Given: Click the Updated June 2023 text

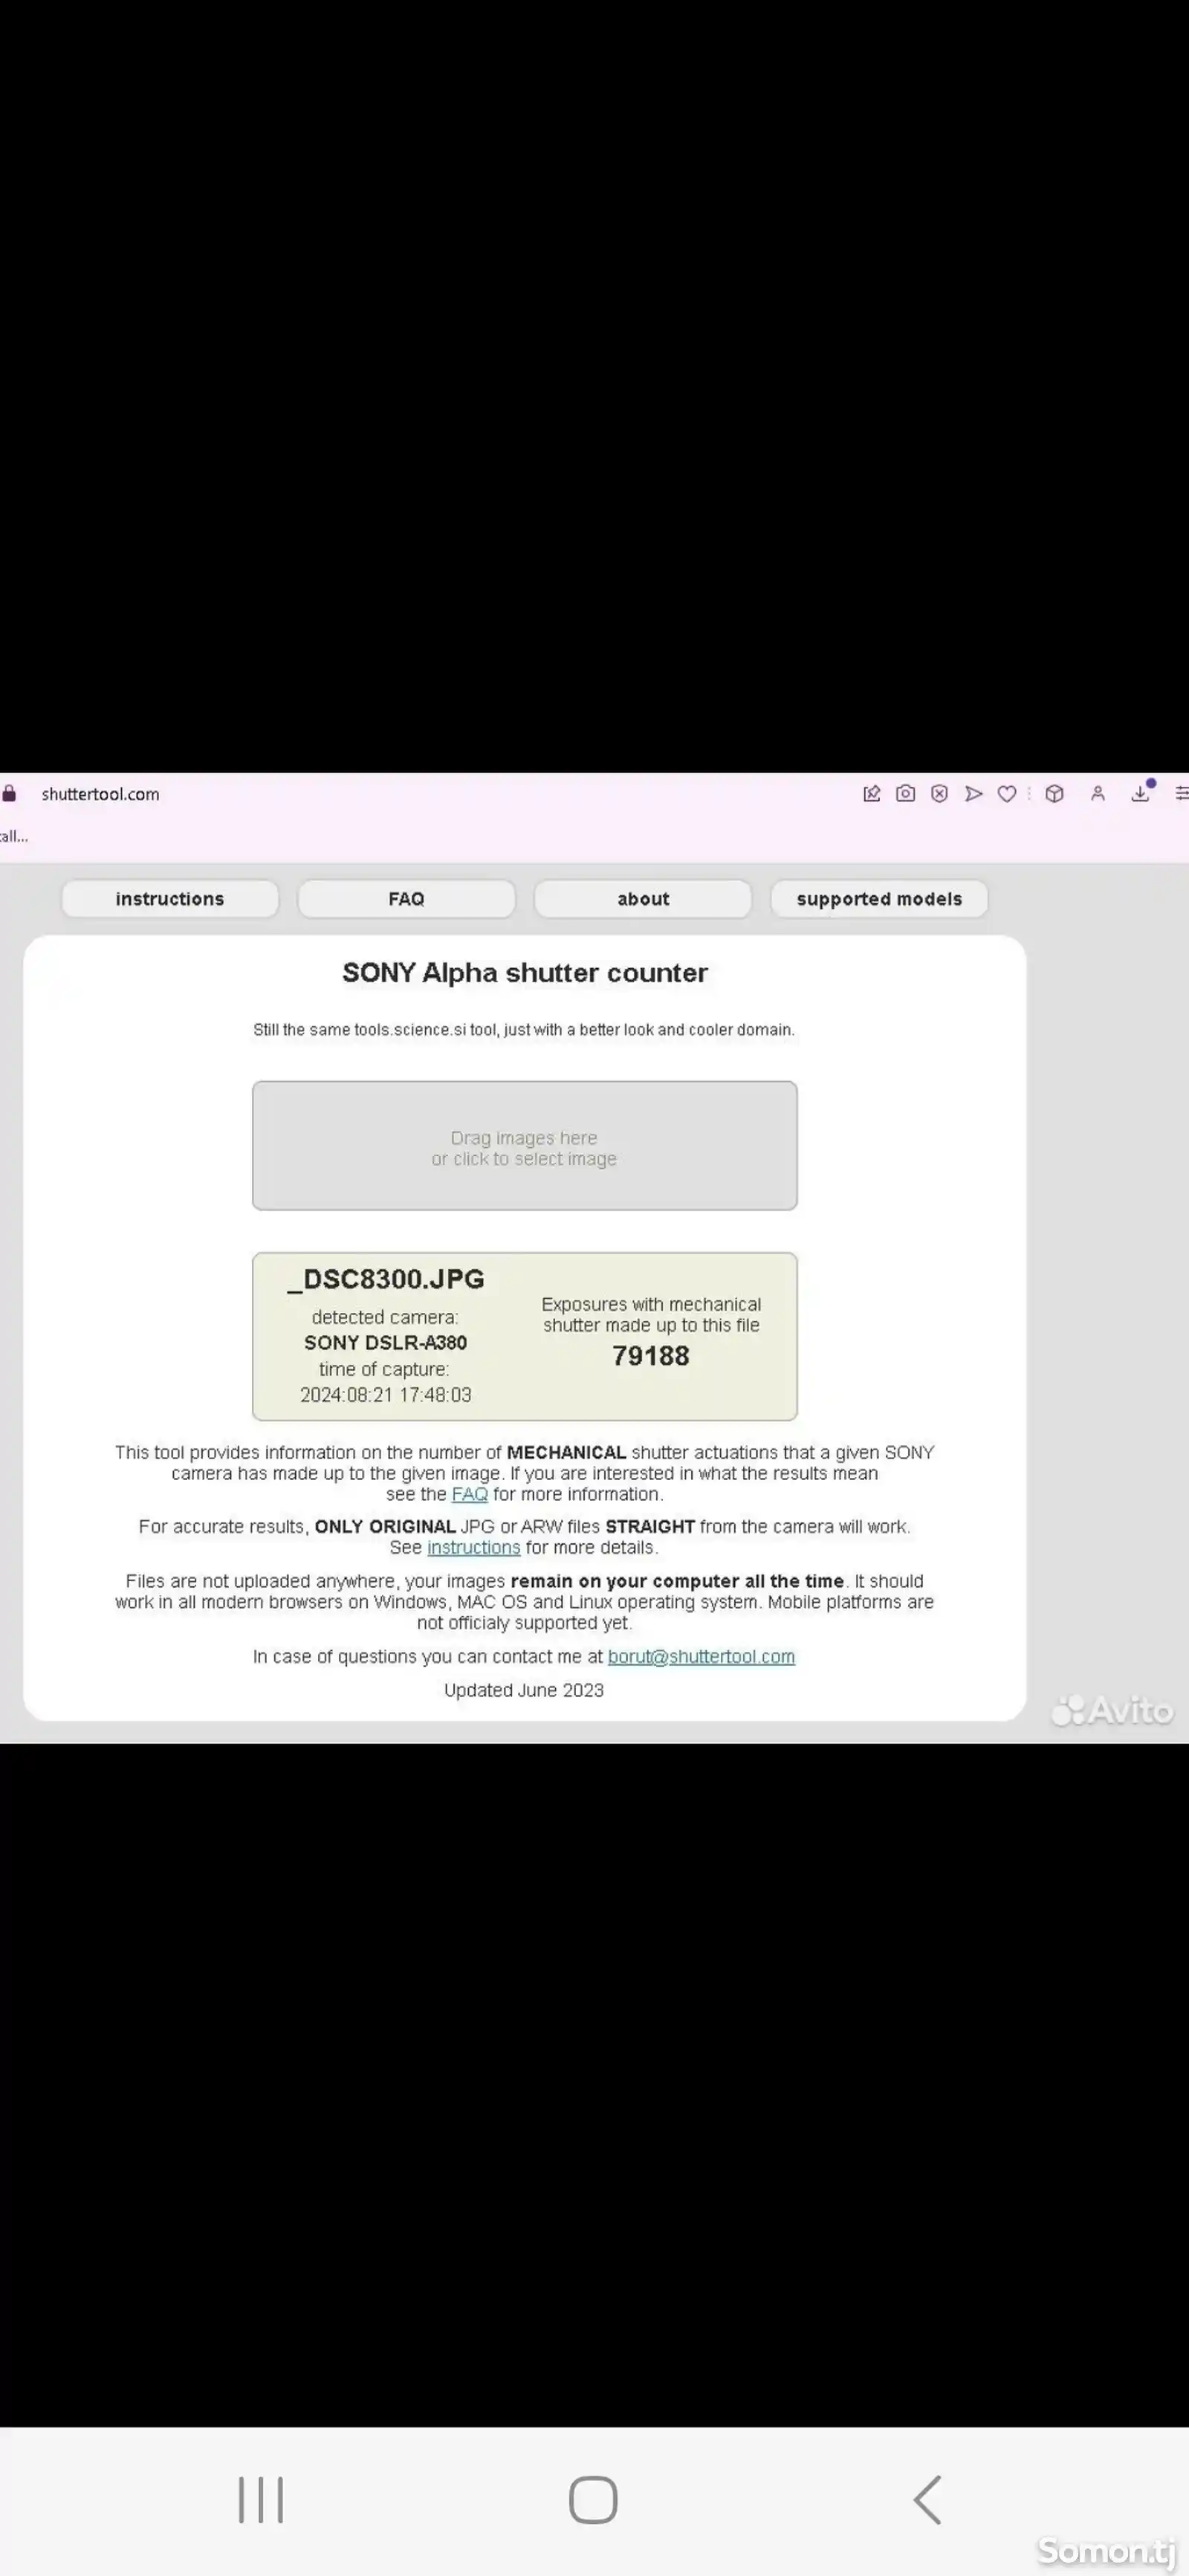Looking at the screenshot, I should [524, 1690].
